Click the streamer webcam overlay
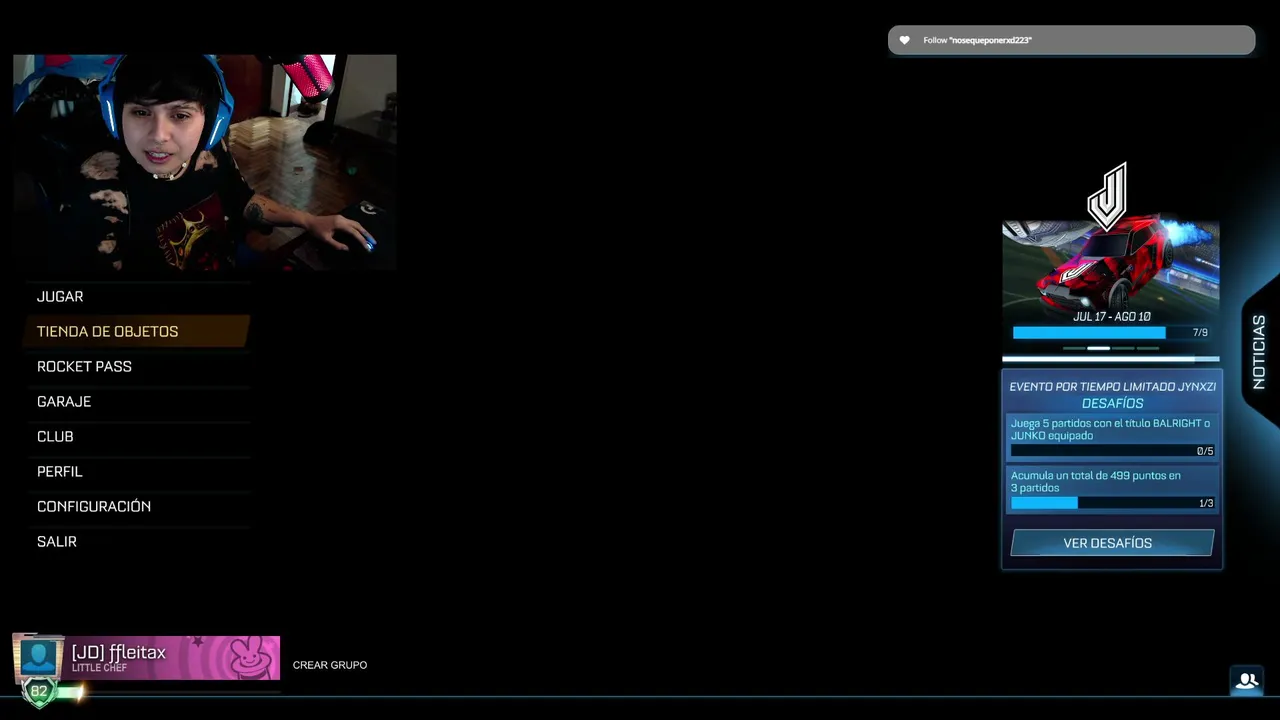Screen dimensions: 1280x720 (x=205, y=162)
